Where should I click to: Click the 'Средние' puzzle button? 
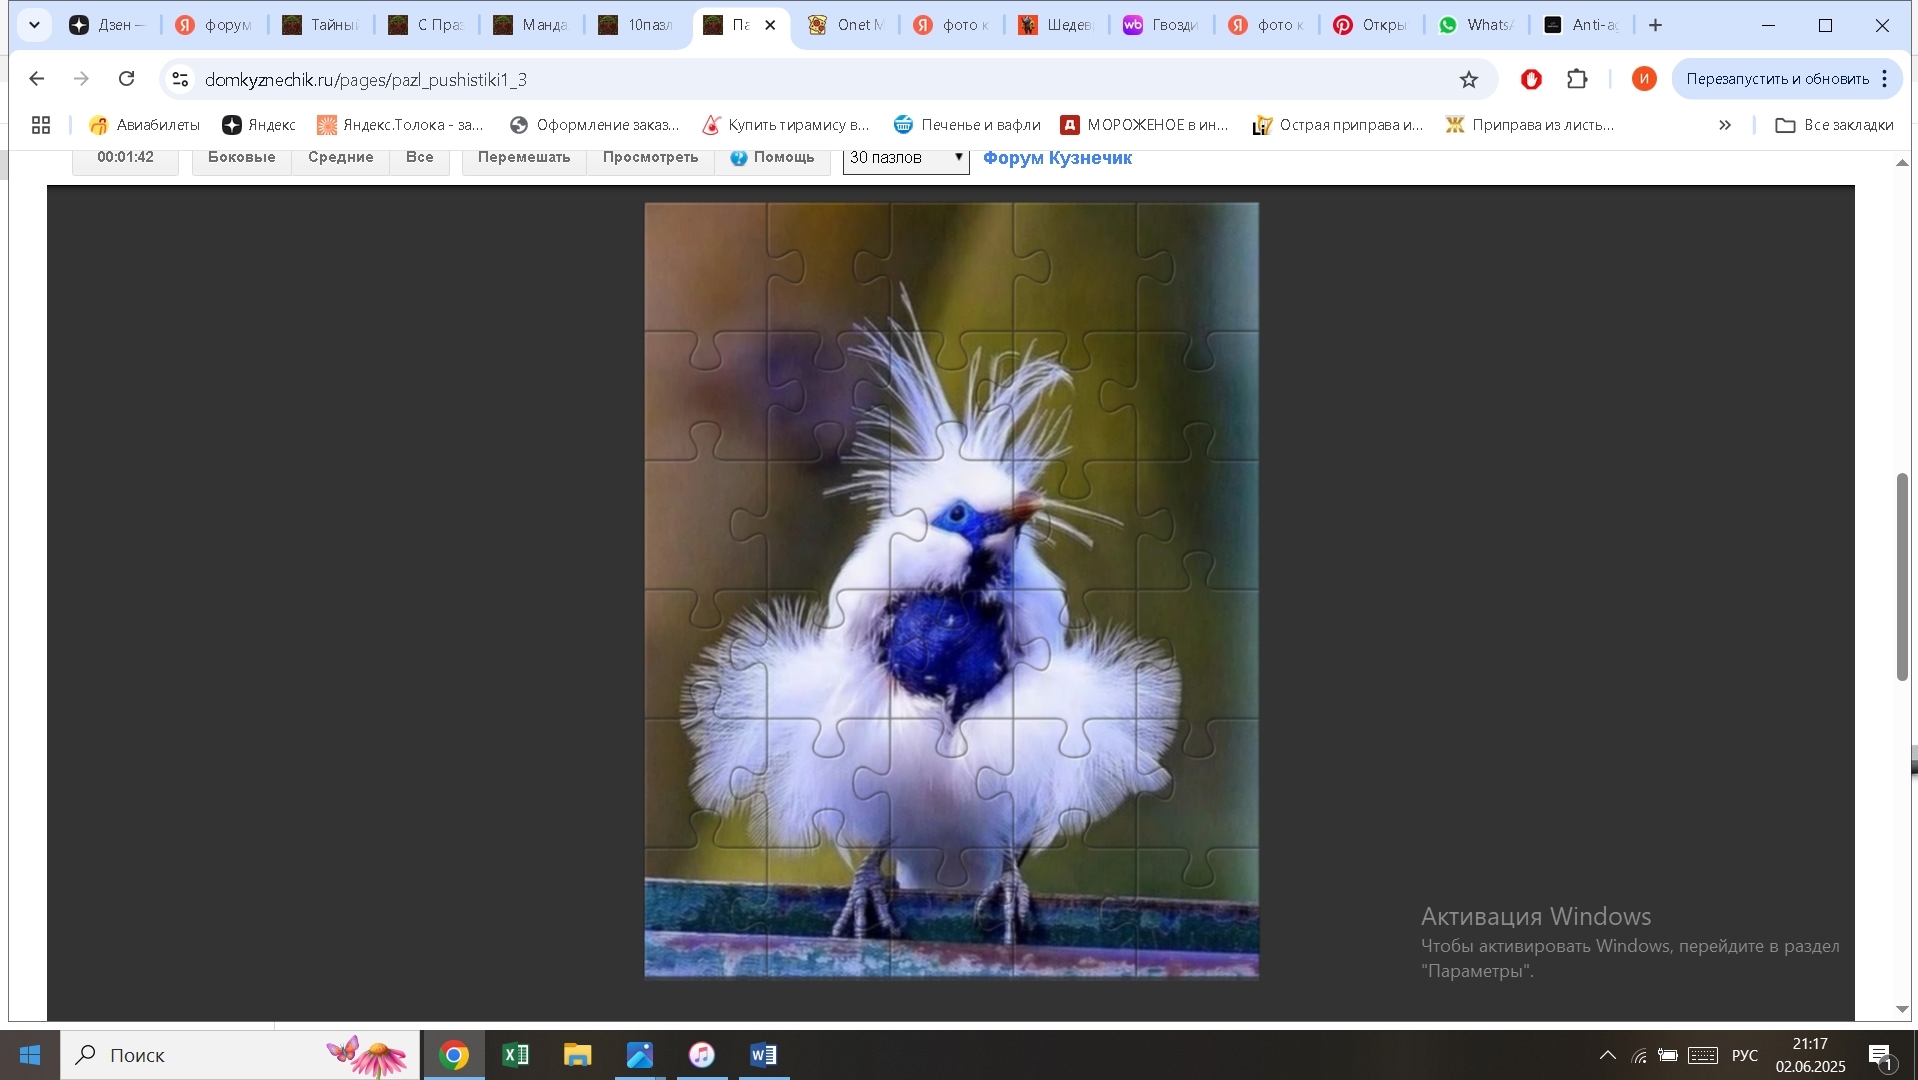tap(341, 158)
